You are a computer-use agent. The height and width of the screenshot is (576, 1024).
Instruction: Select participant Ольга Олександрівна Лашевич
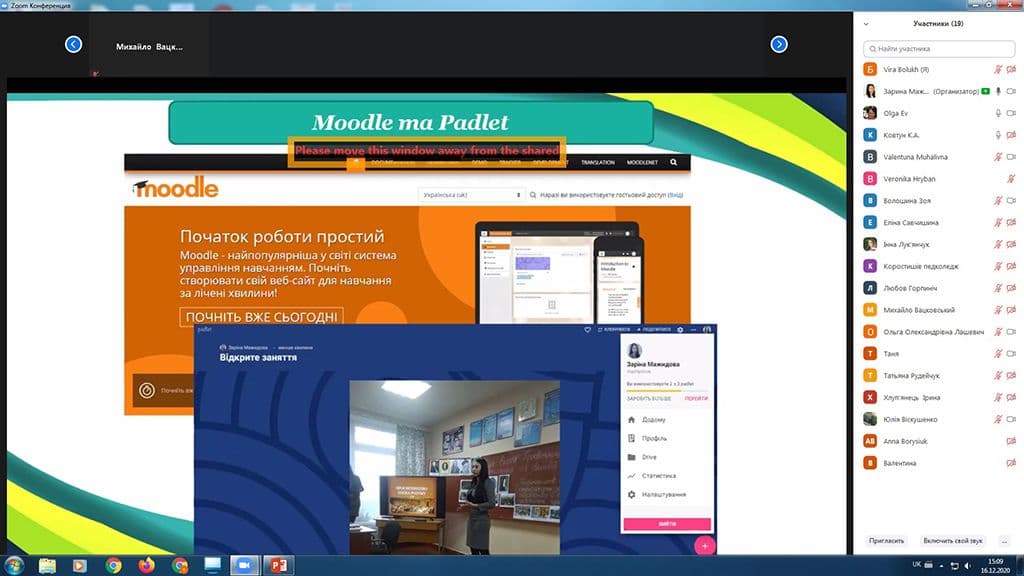pyautogui.click(x=938, y=332)
